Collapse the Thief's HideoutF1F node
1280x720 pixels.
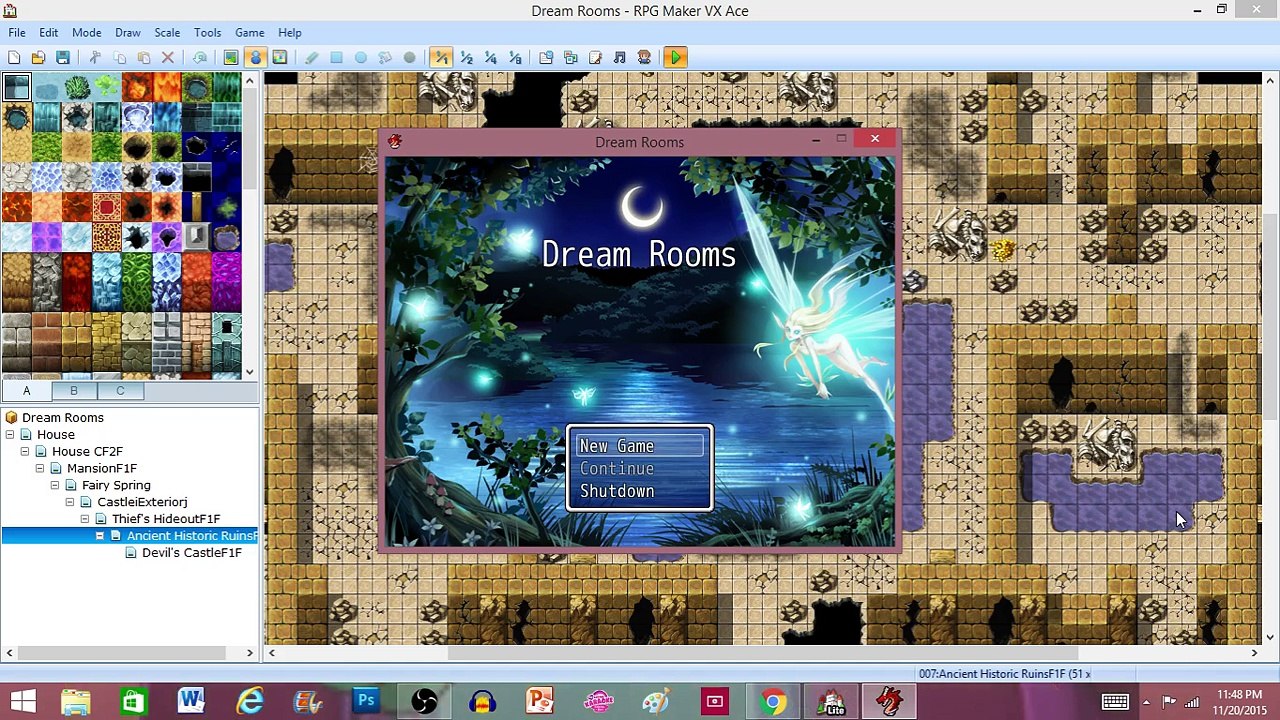point(85,519)
